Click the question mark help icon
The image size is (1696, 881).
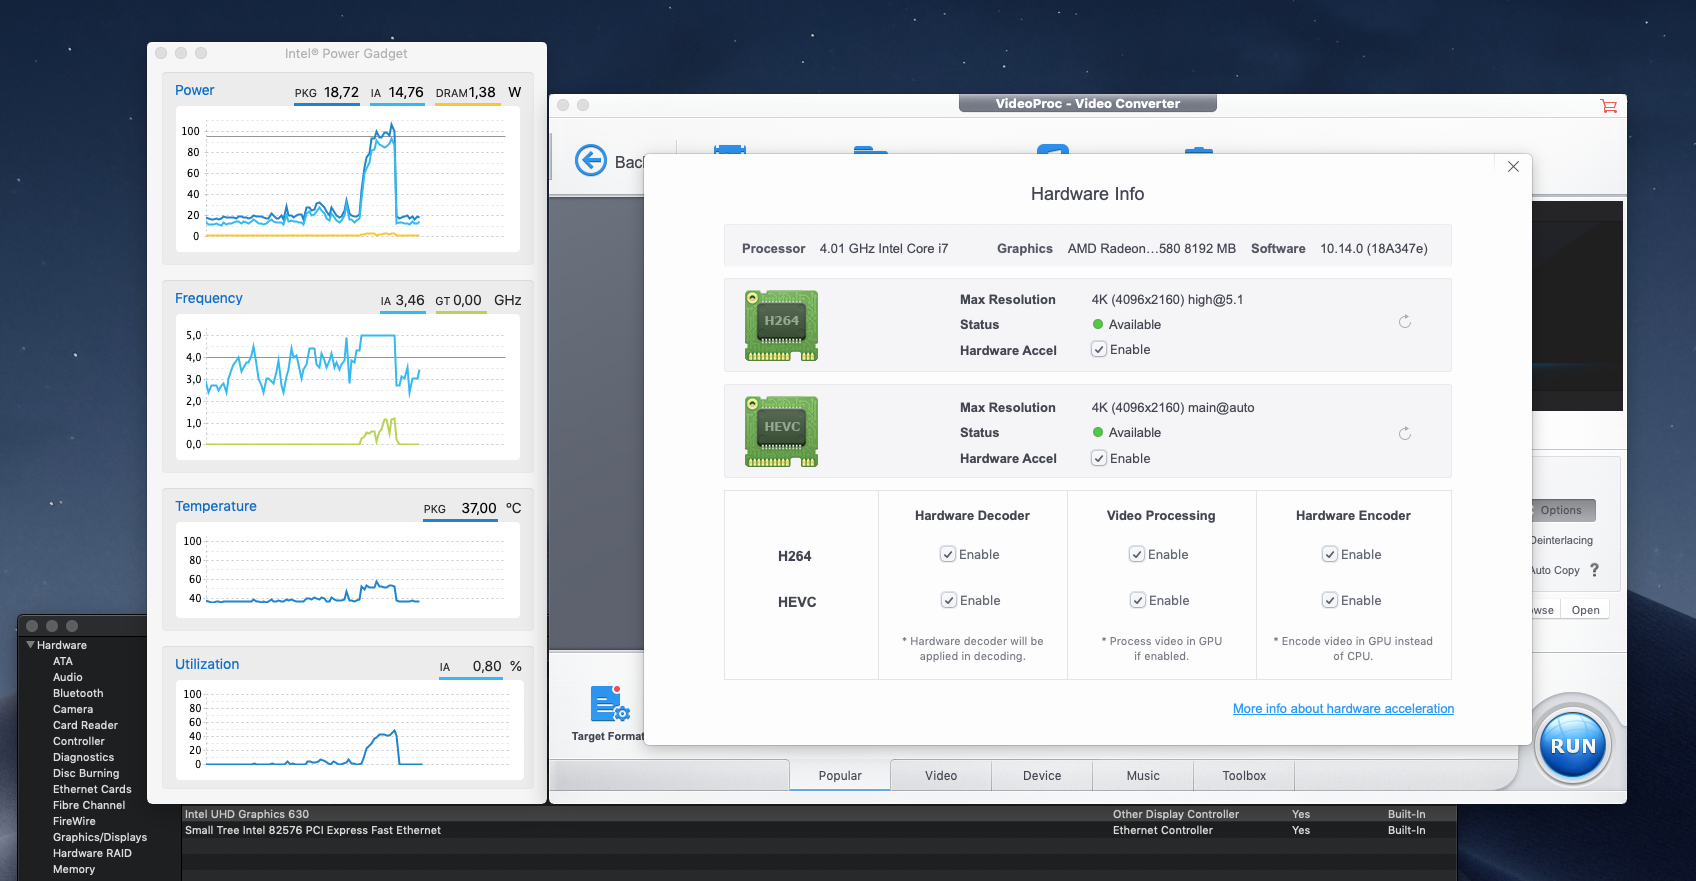coord(1594,570)
